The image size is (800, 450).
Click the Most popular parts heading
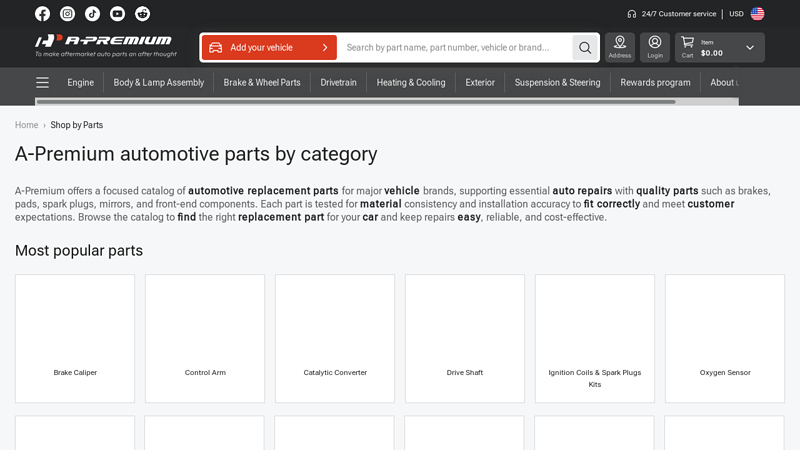(79, 251)
